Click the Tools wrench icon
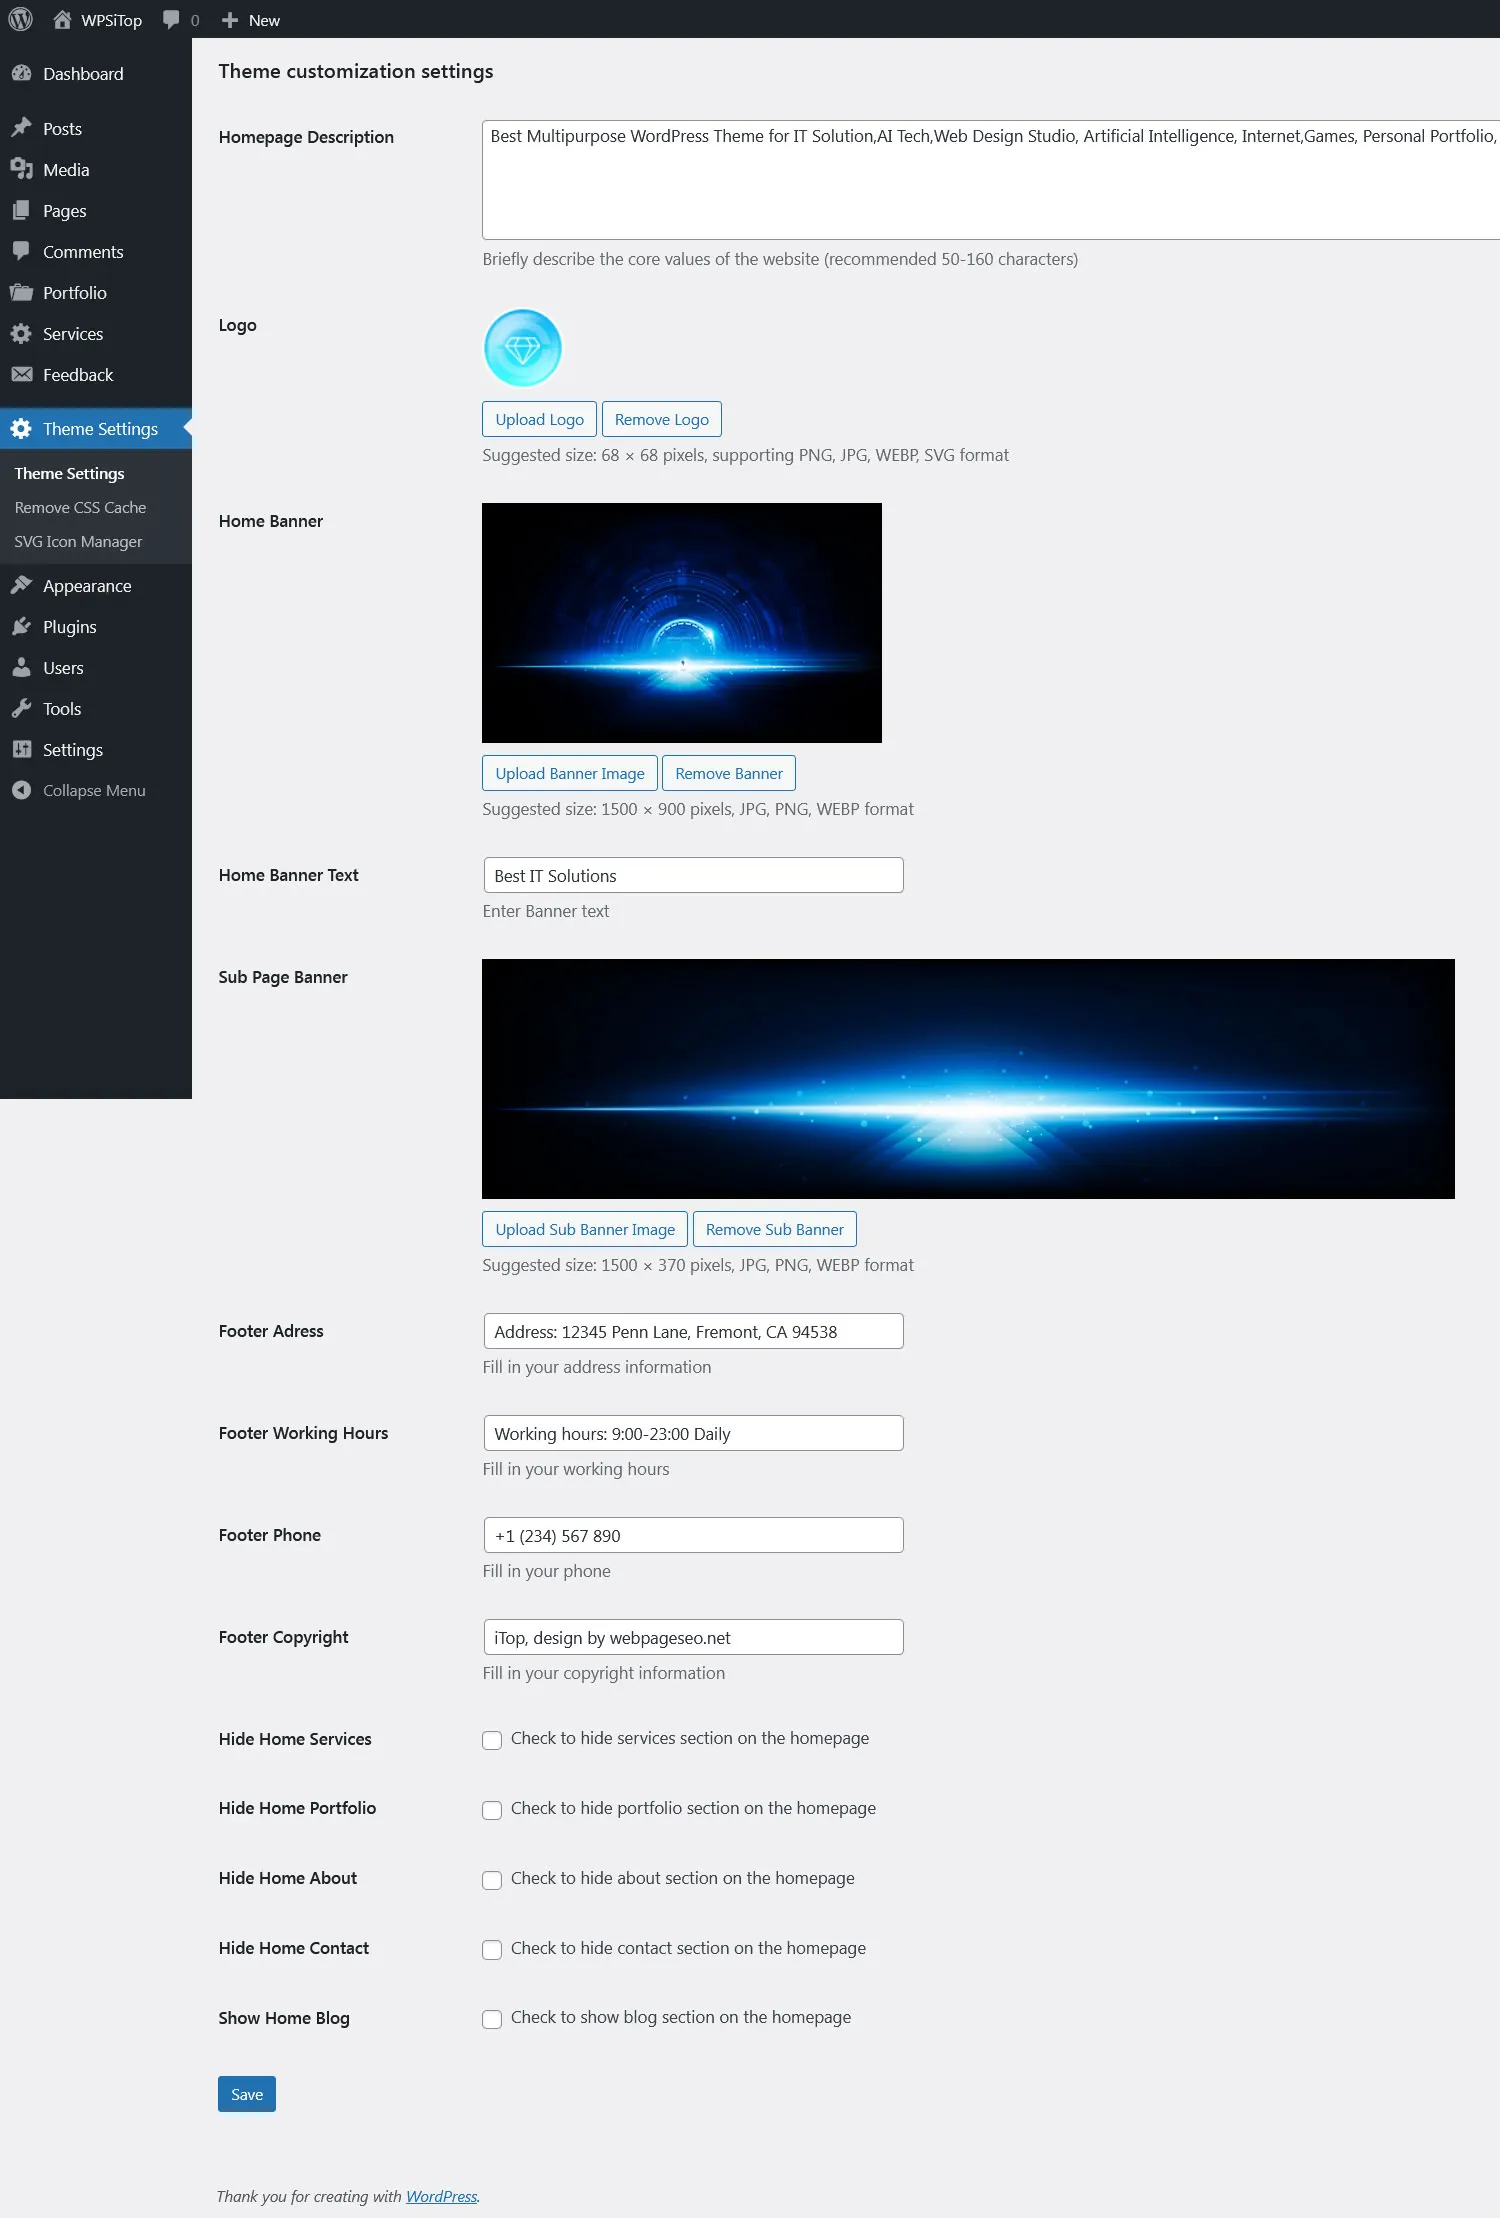The width and height of the screenshot is (1500, 2218). click(21, 708)
